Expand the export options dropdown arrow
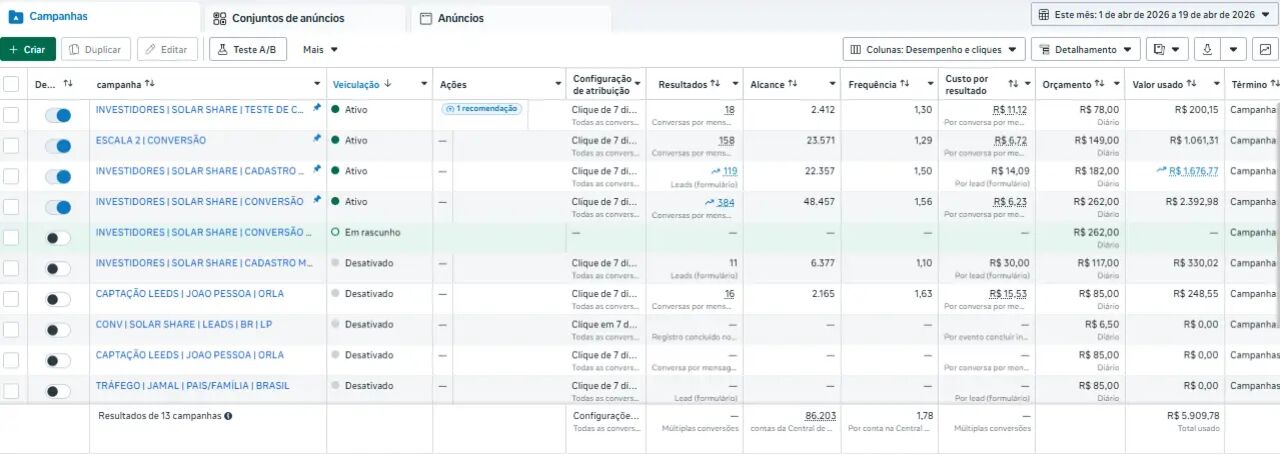Screen dimensions: 1280x454 pyautogui.click(x=1235, y=49)
